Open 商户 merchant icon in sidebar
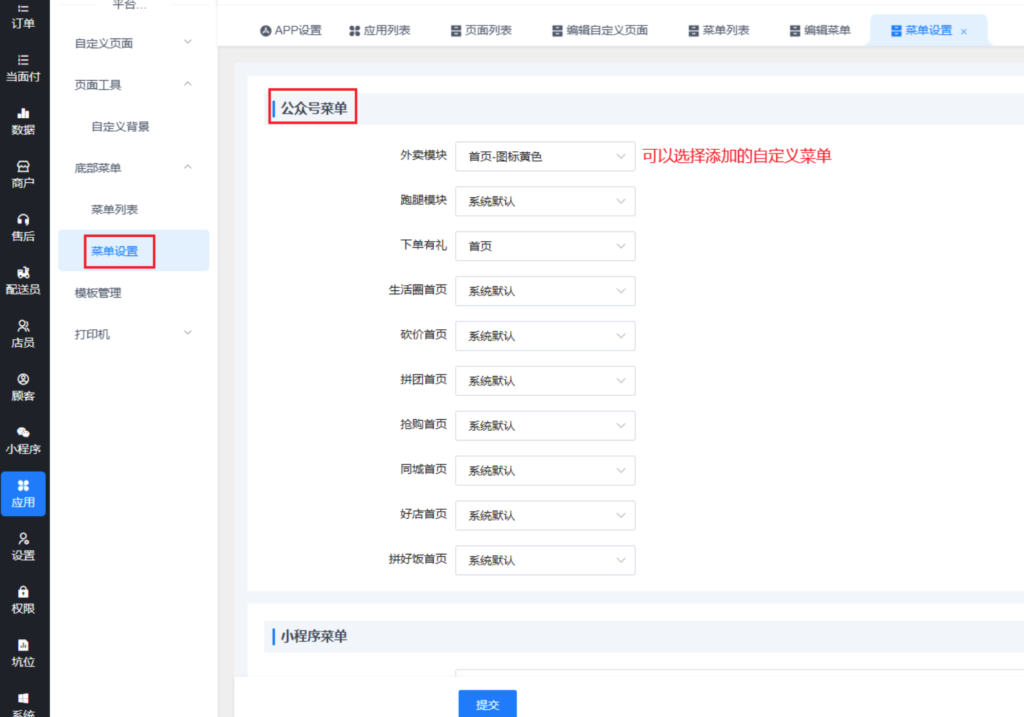Screen dimensions: 1024x717 click(23, 167)
